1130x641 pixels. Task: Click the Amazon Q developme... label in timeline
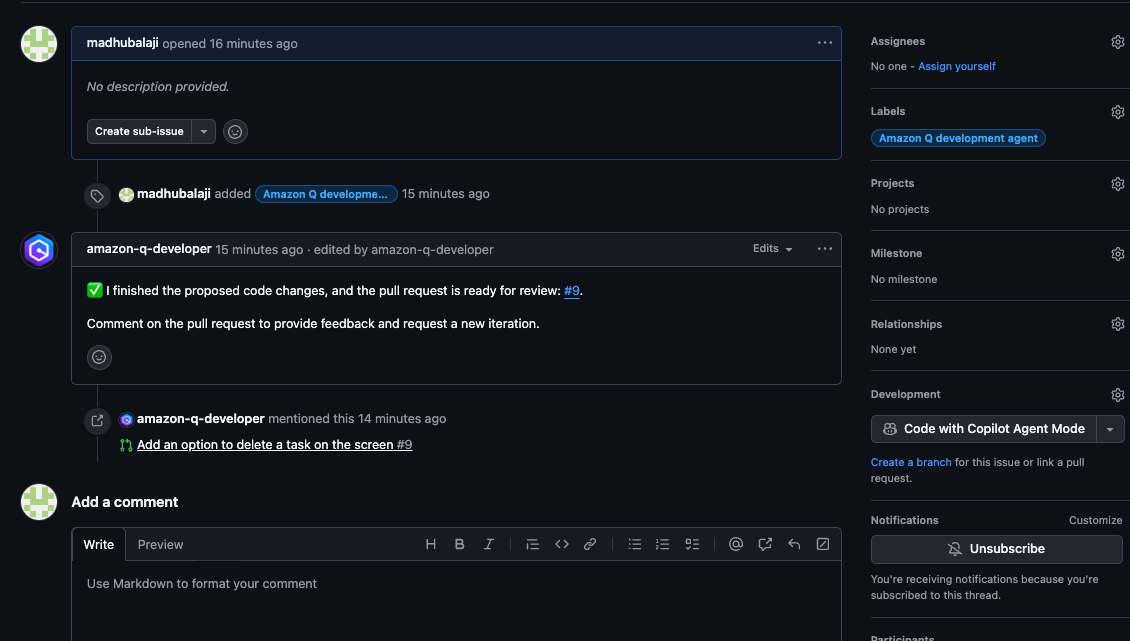click(326, 194)
